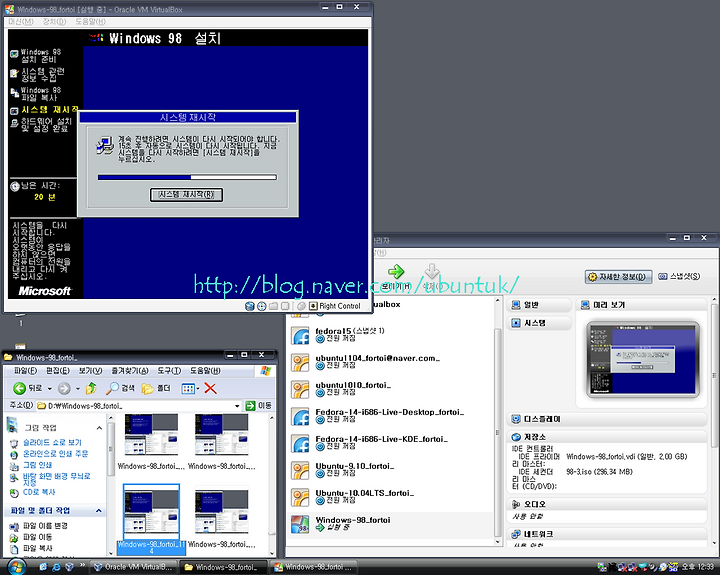Click 스냅샷(S) button

(x=679, y=276)
